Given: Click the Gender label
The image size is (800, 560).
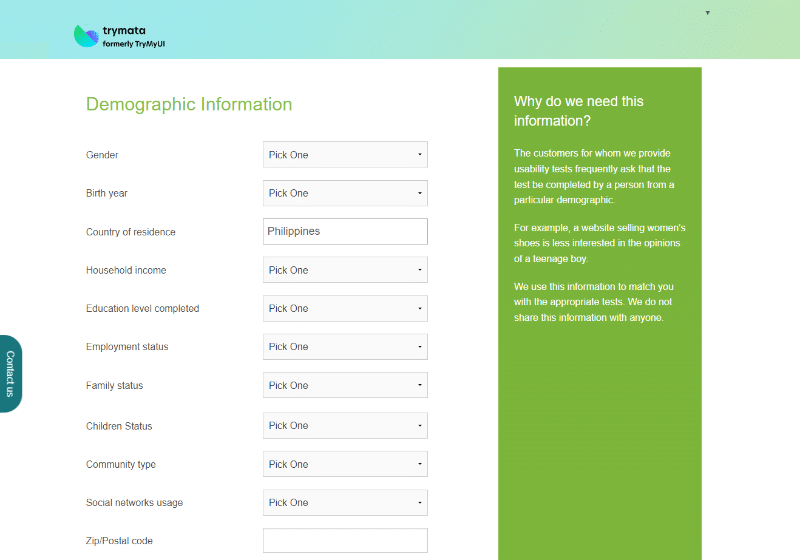Looking at the screenshot, I should tap(102, 155).
